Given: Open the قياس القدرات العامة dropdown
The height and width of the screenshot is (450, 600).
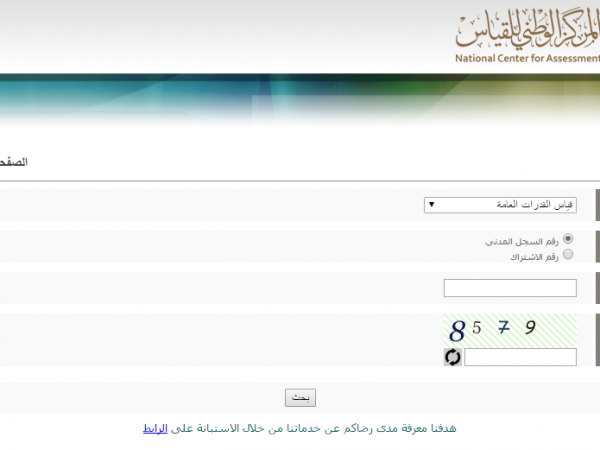Looking at the screenshot, I should point(509,205).
